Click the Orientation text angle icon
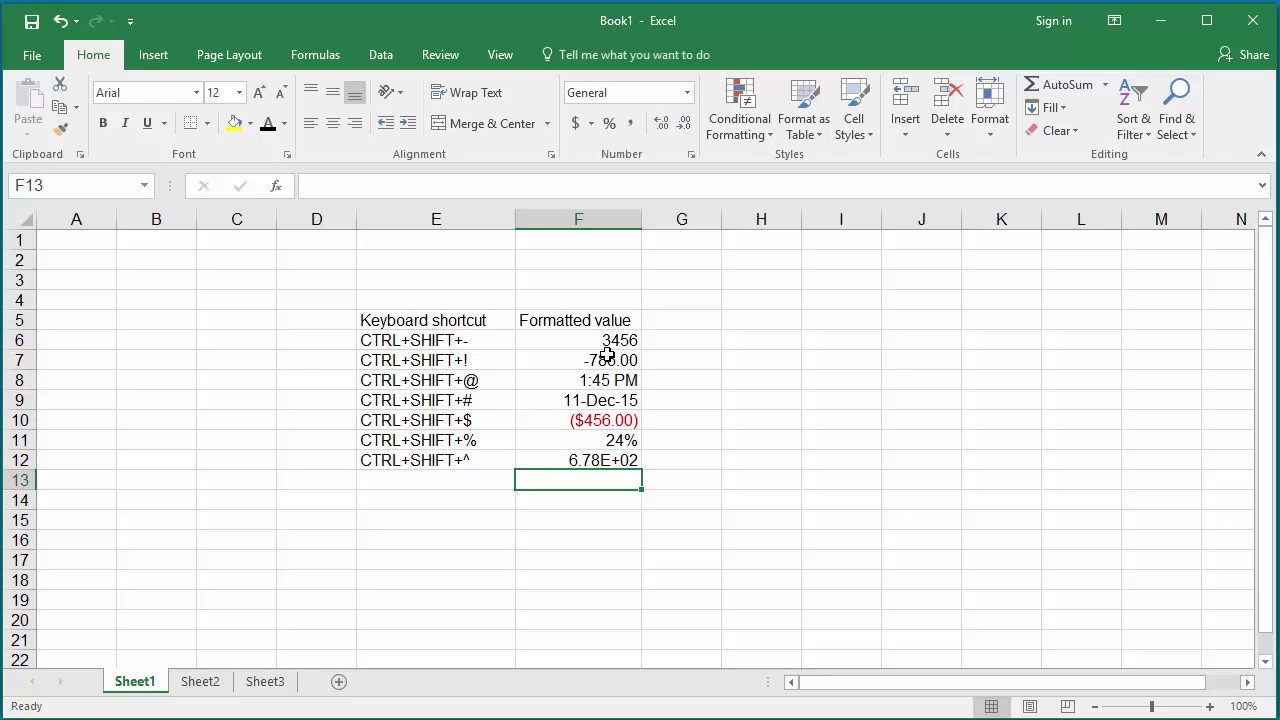 pyautogui.click(x=386, y=93)
